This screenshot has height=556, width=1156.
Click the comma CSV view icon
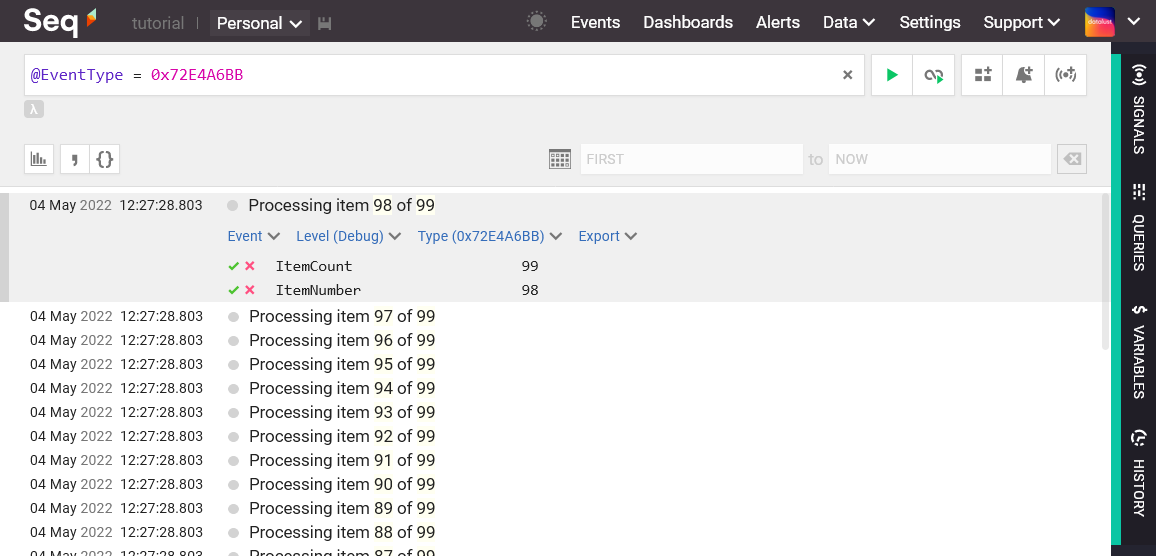[74, 159]
